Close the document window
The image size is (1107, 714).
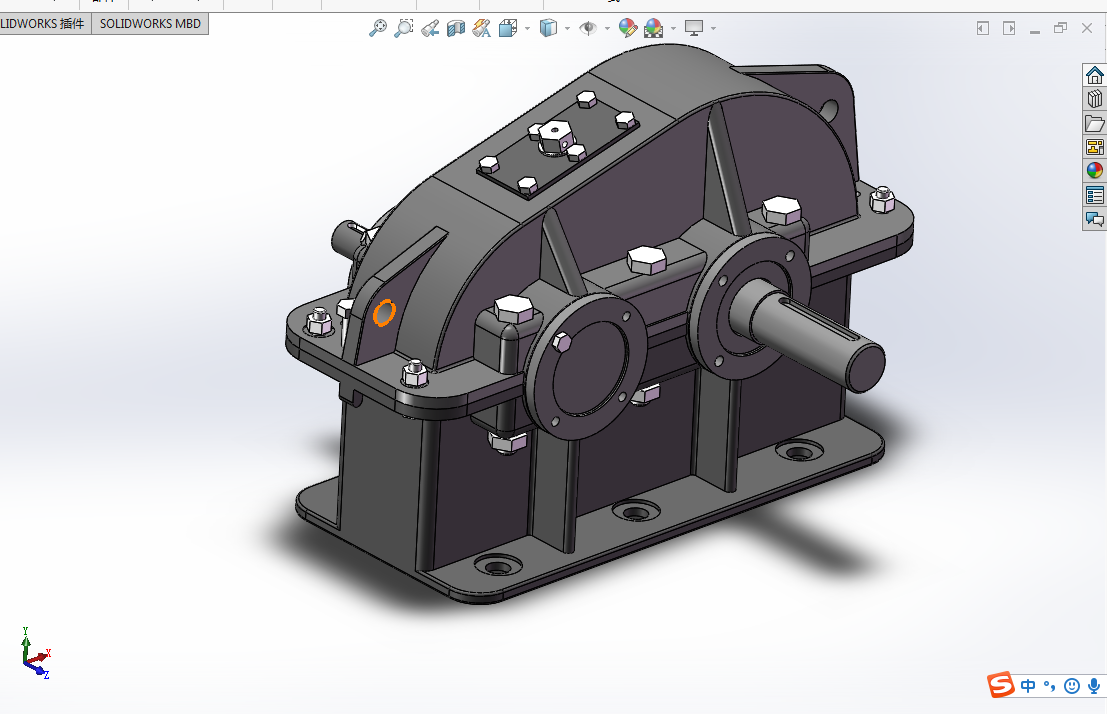pos(1087,28)
